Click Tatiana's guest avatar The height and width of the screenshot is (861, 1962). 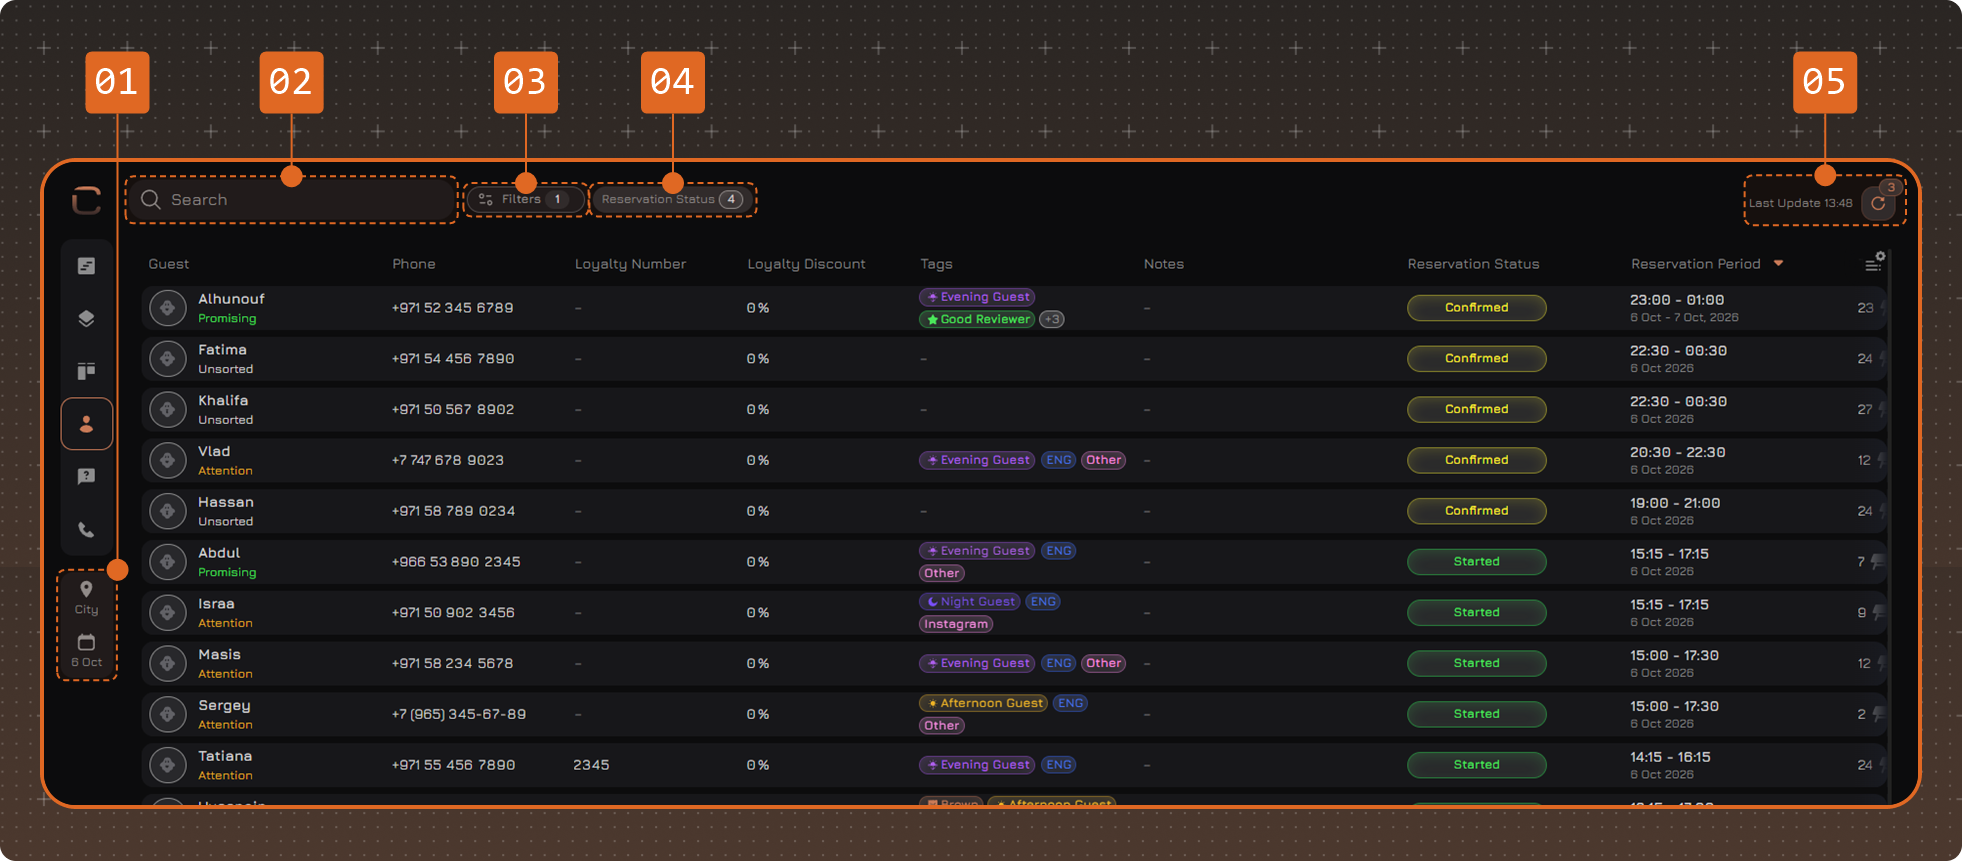[168, 765]
